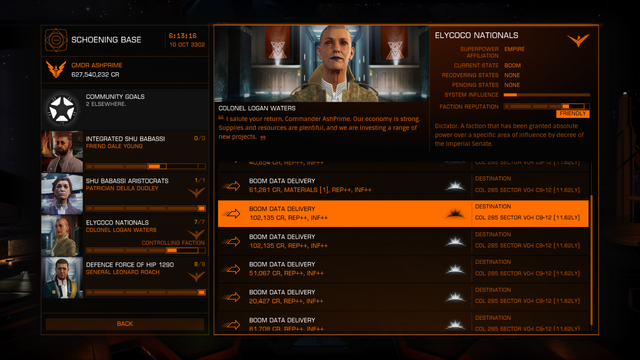Image resolution: width=640 pixels, height=360 pixels.
Task: Click the system influence bar
Action: (x=547, y=95)
